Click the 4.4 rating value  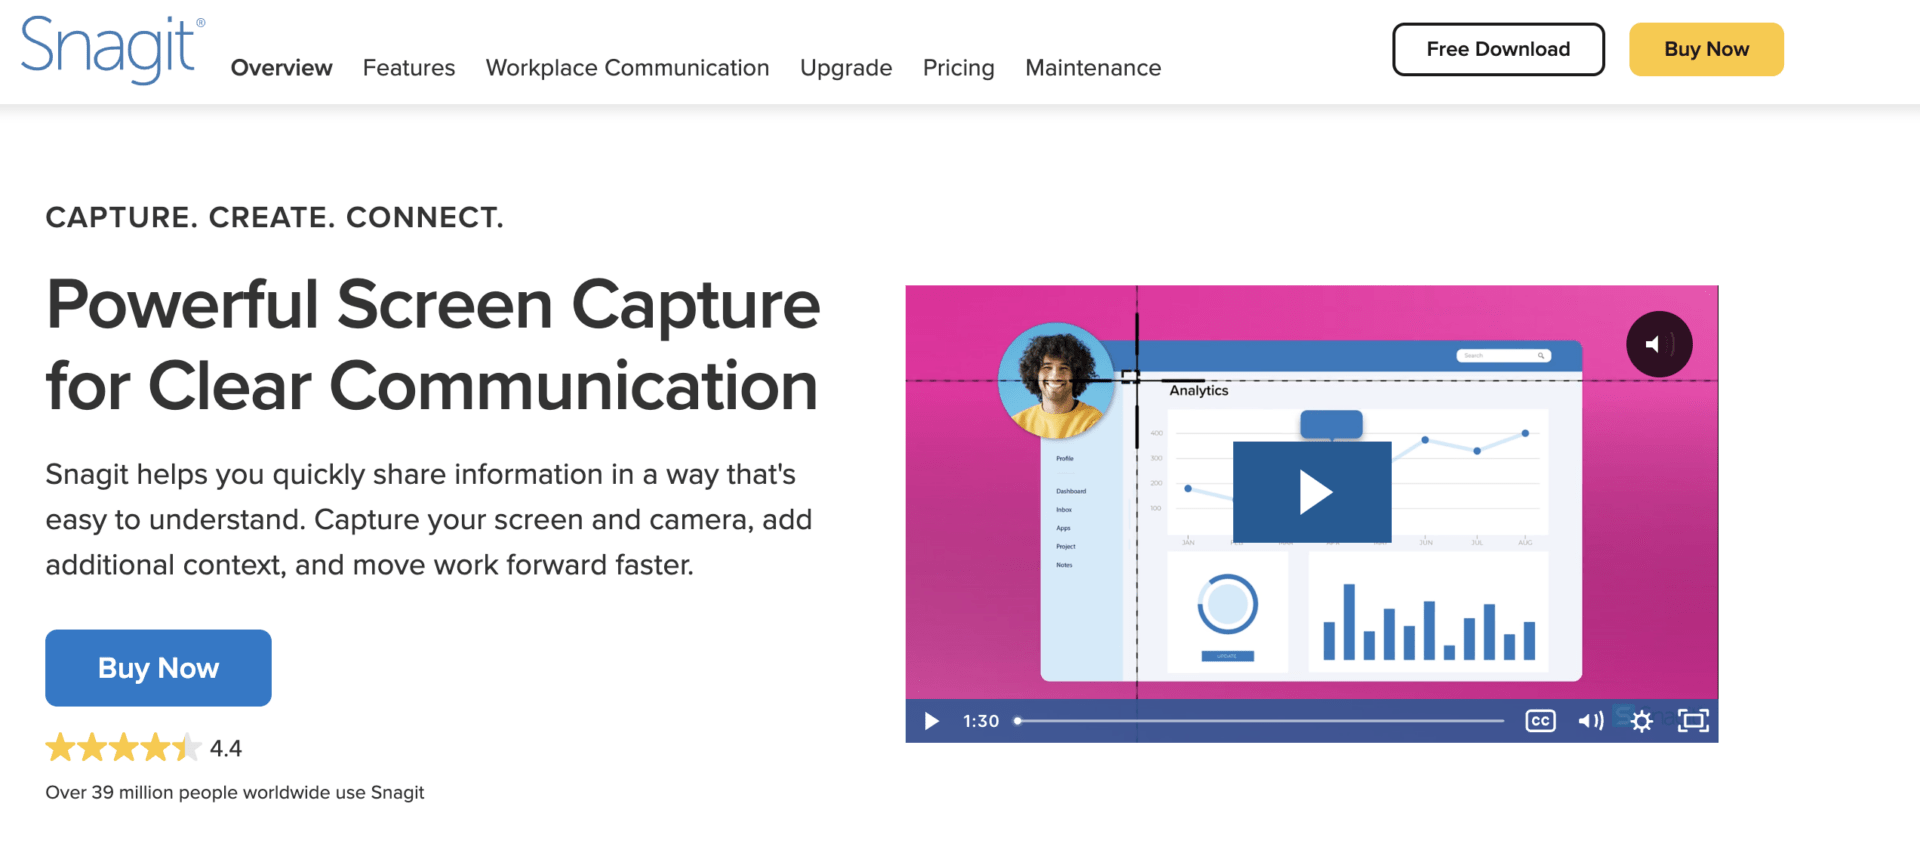226,748
